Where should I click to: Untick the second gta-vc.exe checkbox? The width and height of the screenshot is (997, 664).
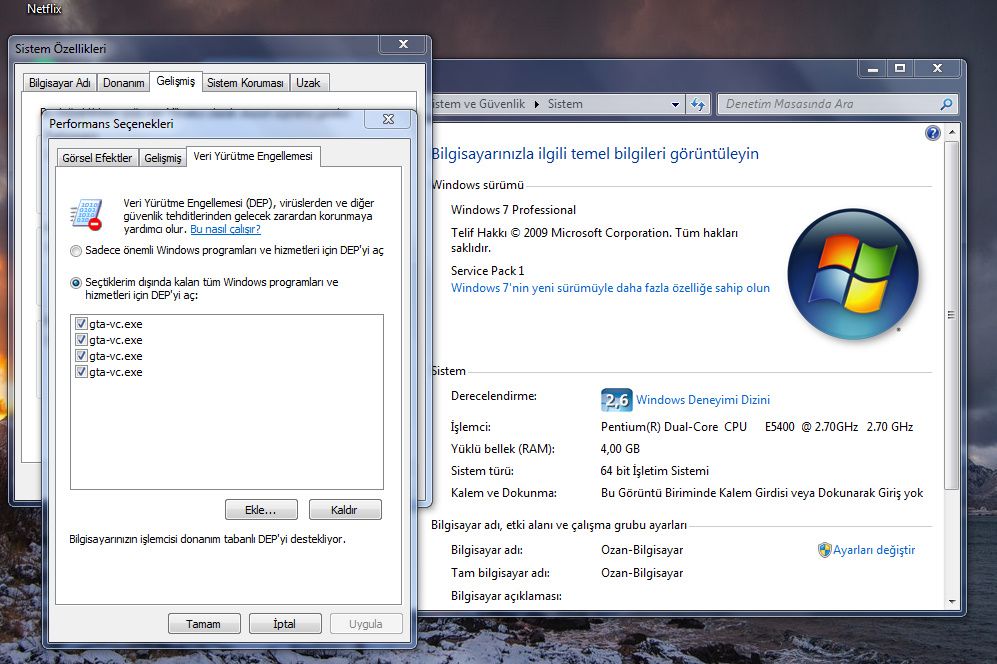tap(81, 340)
